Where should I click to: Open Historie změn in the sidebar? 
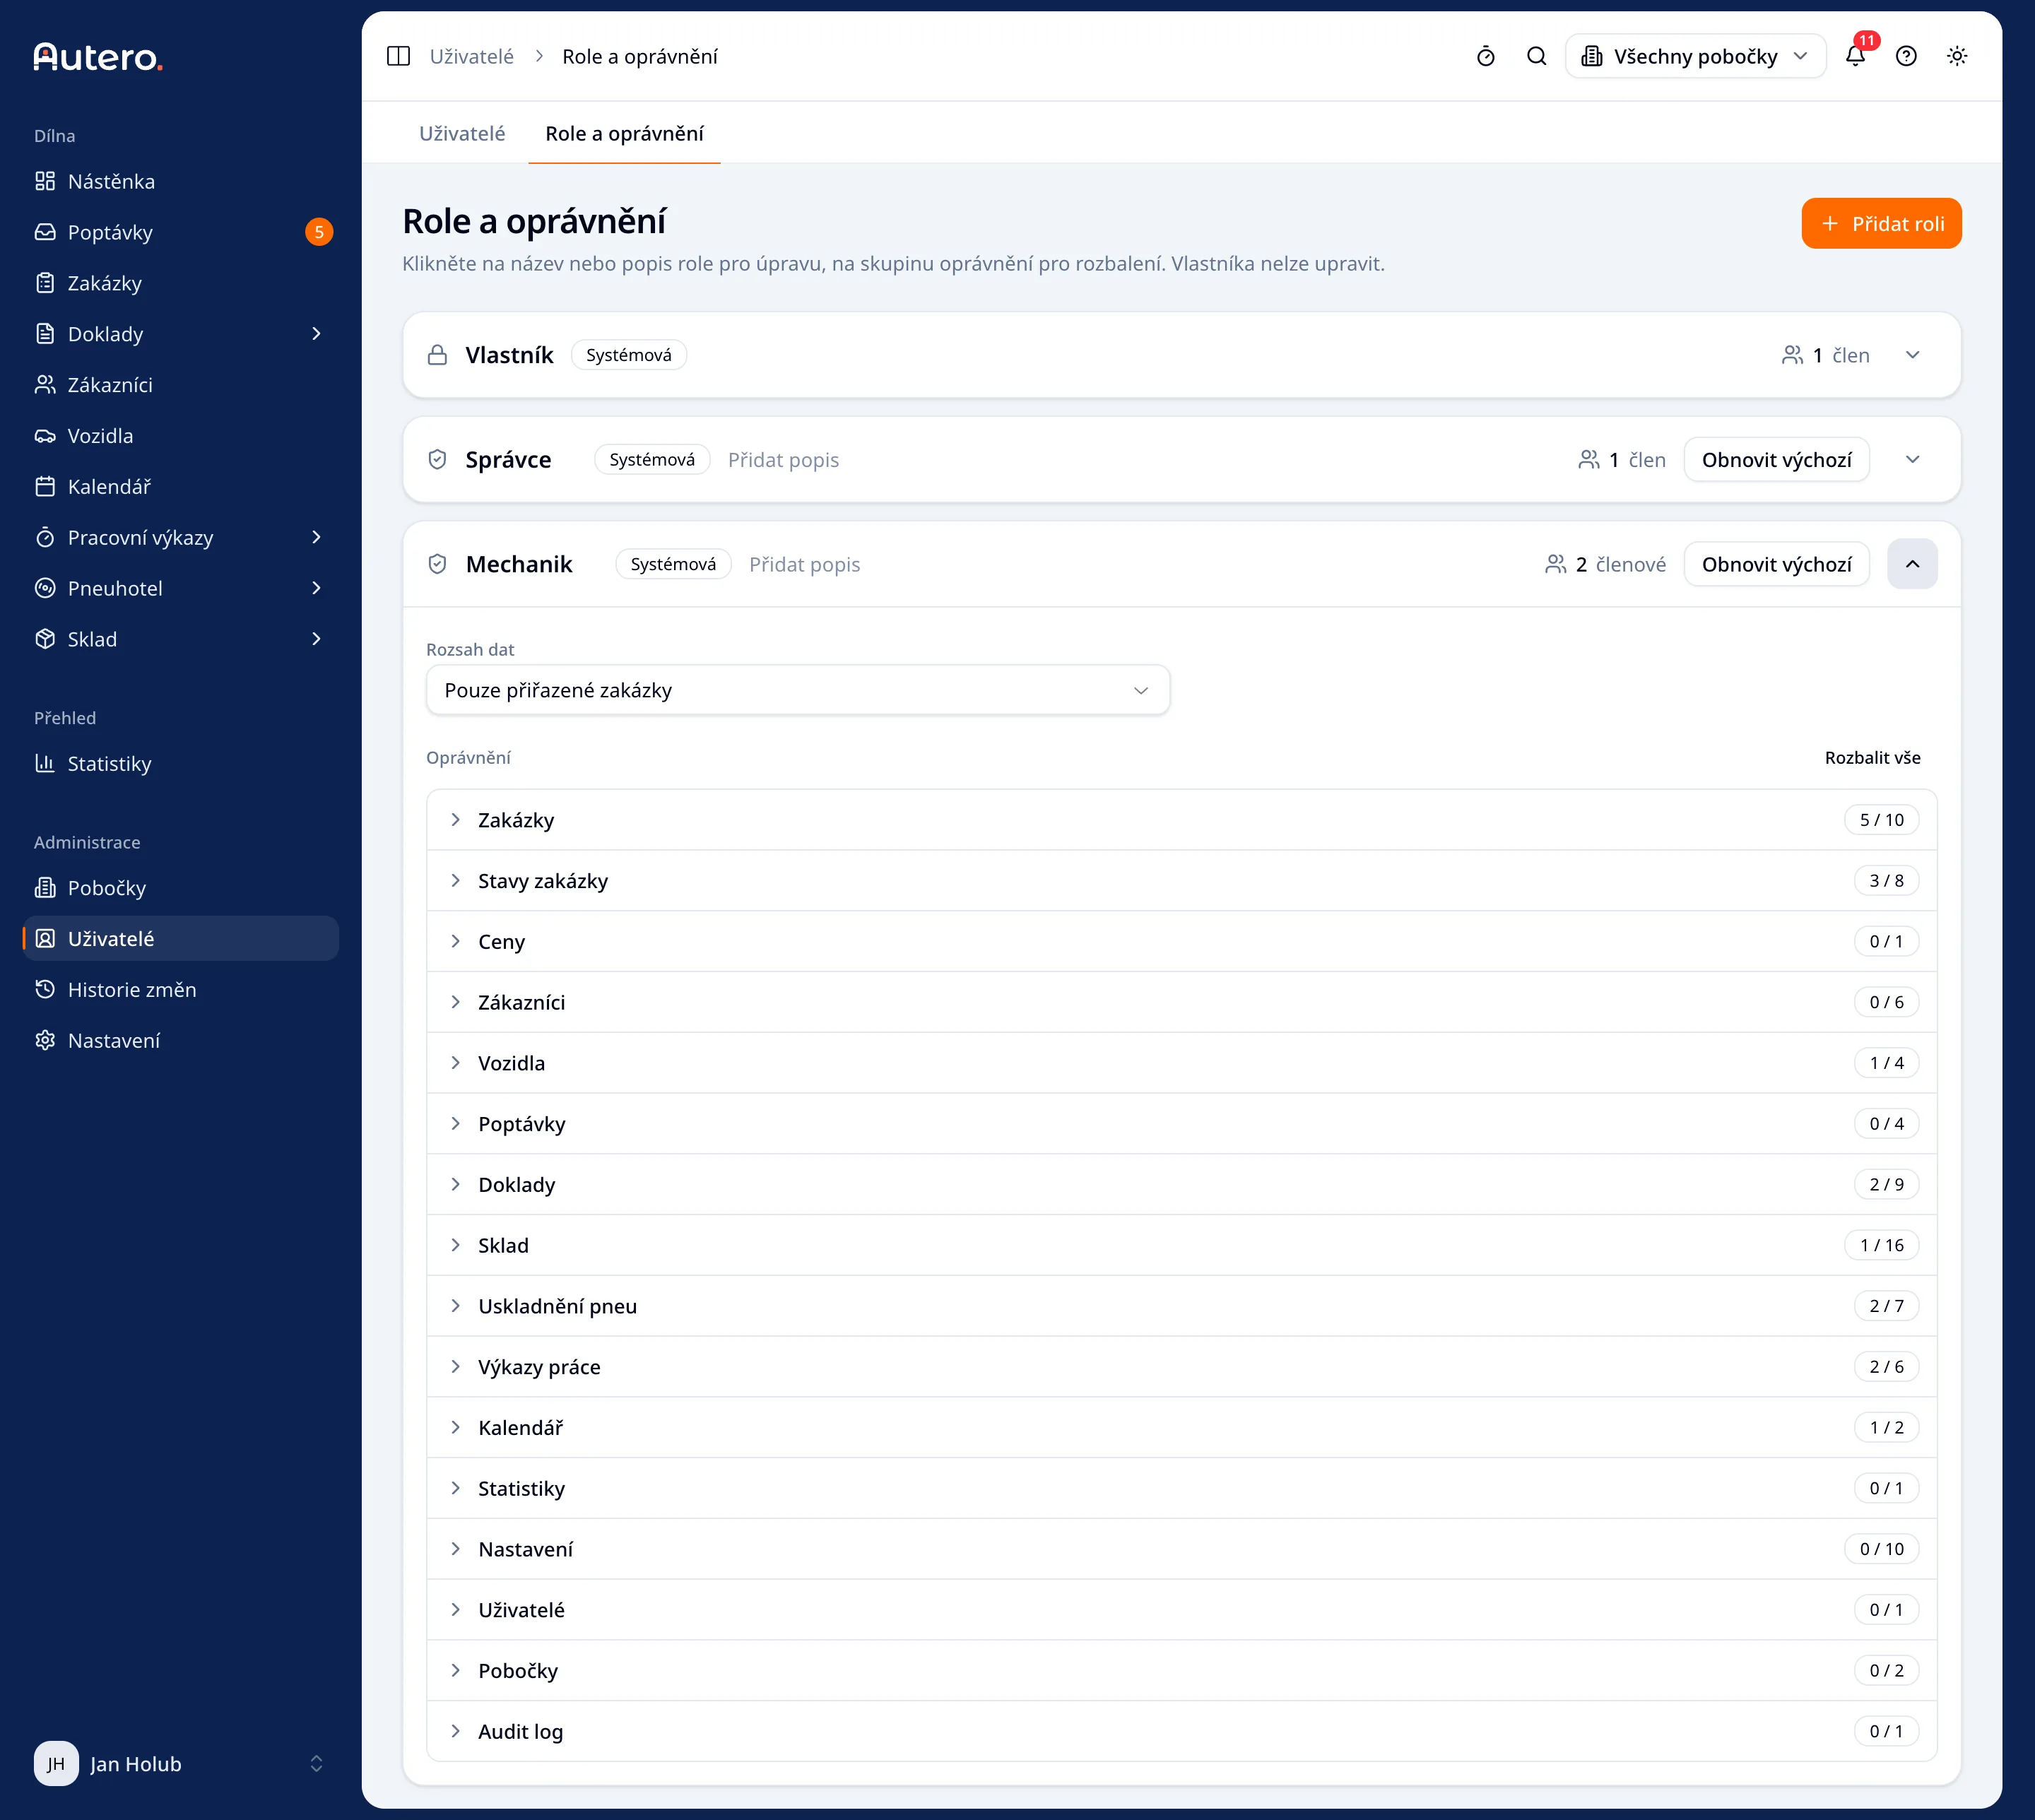[181, 990]
